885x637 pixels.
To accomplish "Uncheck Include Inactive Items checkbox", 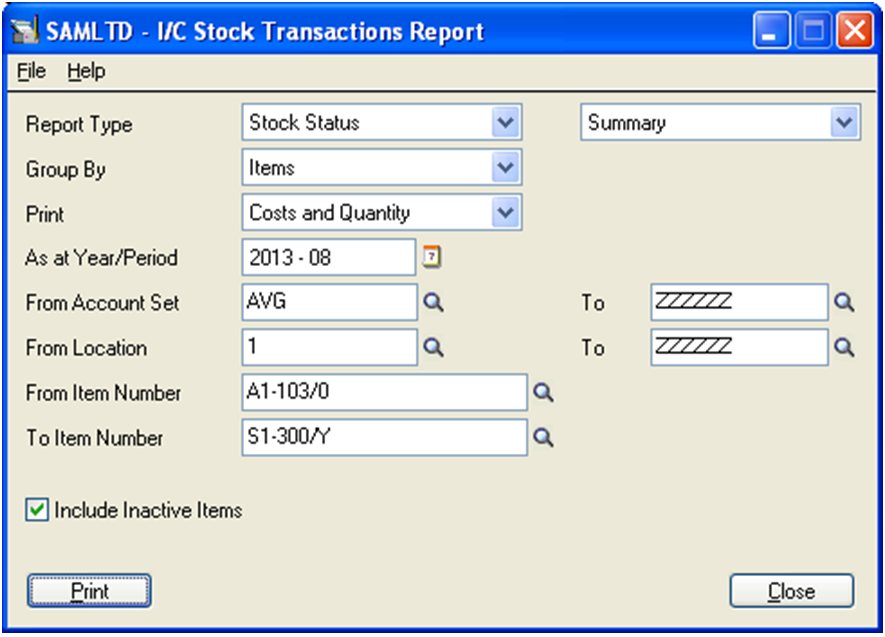I will click(x=37, y=510).
